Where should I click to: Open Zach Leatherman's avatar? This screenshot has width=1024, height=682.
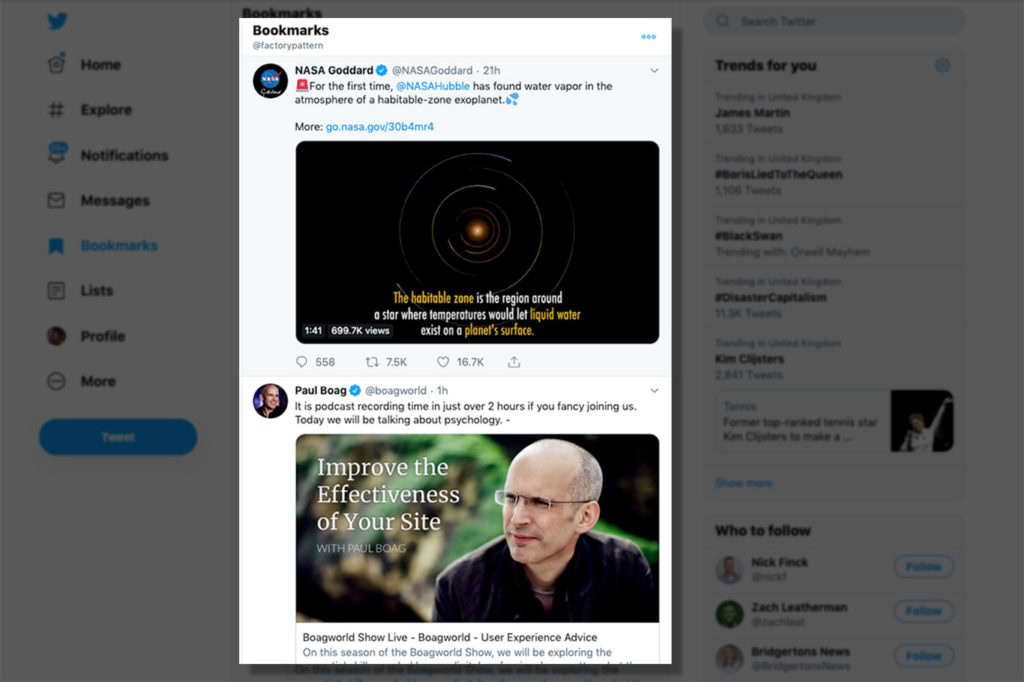click(x=729, y=614)
